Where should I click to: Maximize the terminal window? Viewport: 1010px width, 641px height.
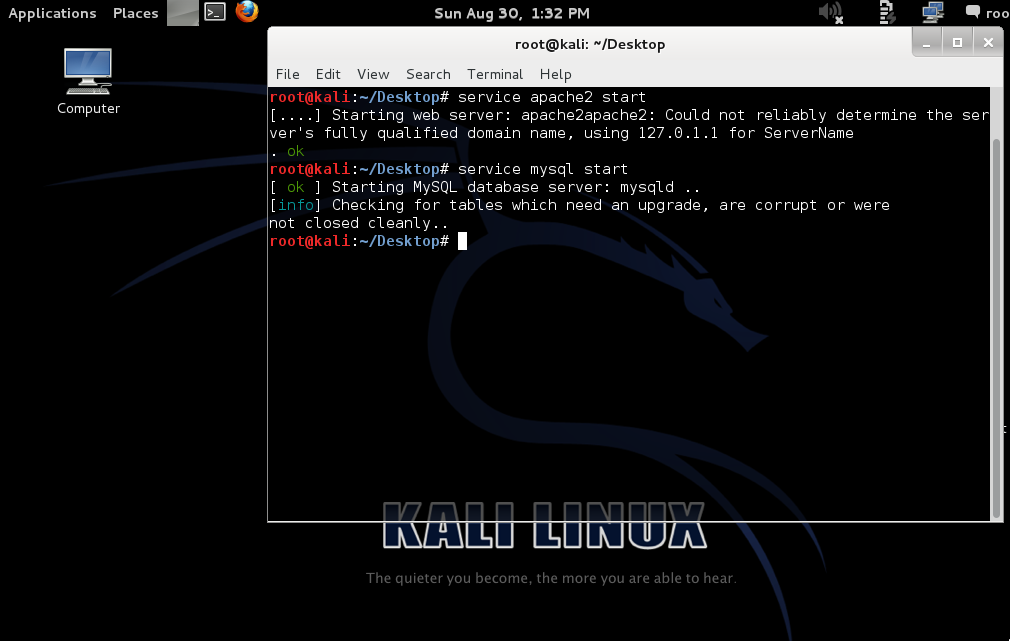957,43
